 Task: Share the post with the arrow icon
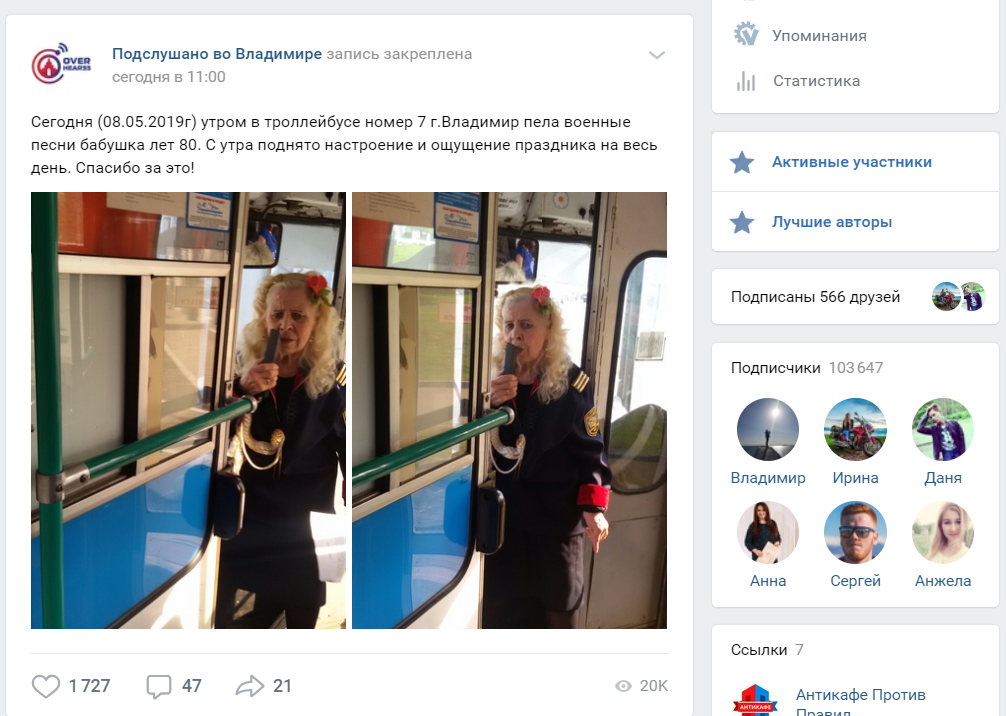(x=250, y=686)
